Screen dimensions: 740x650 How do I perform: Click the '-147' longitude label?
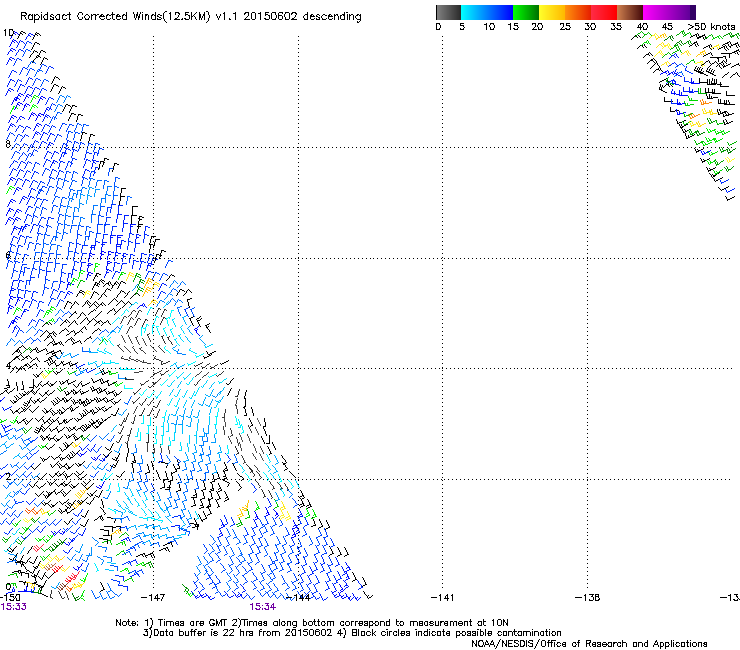tap(153, 598)
